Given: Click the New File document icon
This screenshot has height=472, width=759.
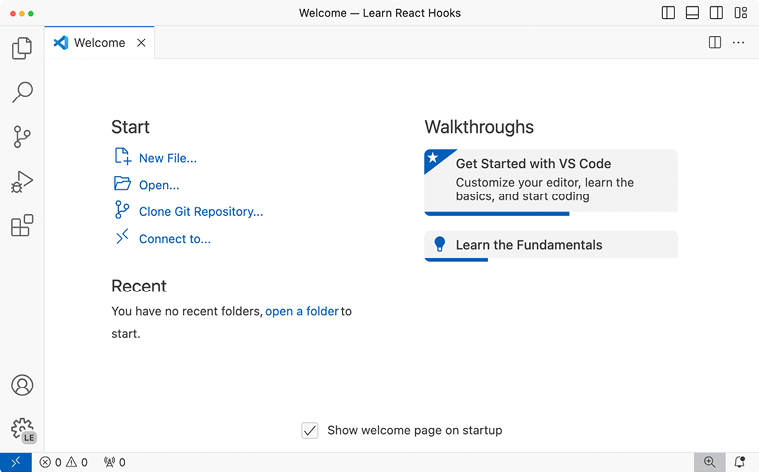Looking at the screenshot, I should pyautogui.click(x=122, y=156).
